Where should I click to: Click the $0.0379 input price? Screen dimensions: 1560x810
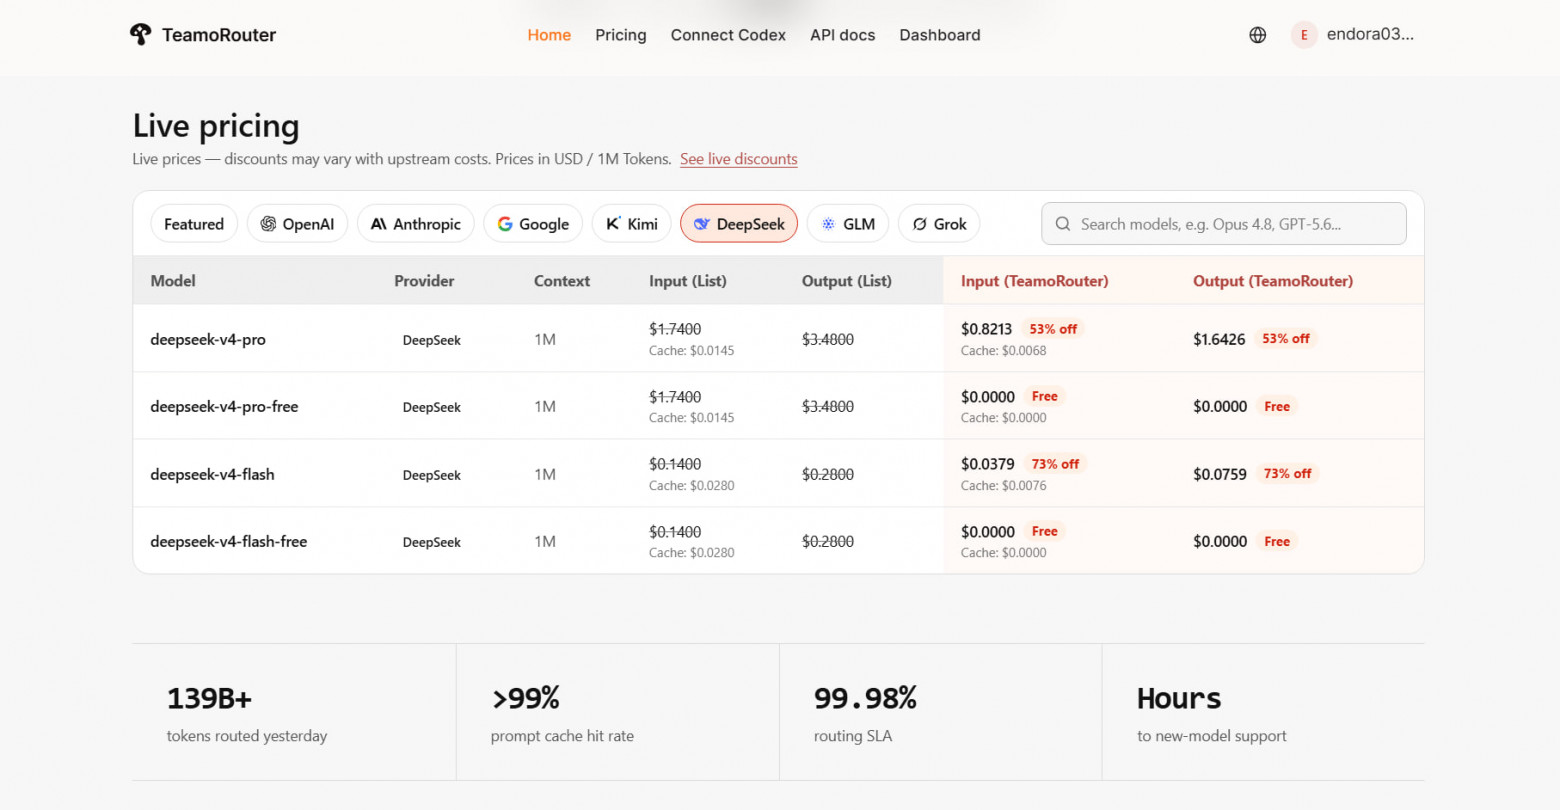pos(988,464)
